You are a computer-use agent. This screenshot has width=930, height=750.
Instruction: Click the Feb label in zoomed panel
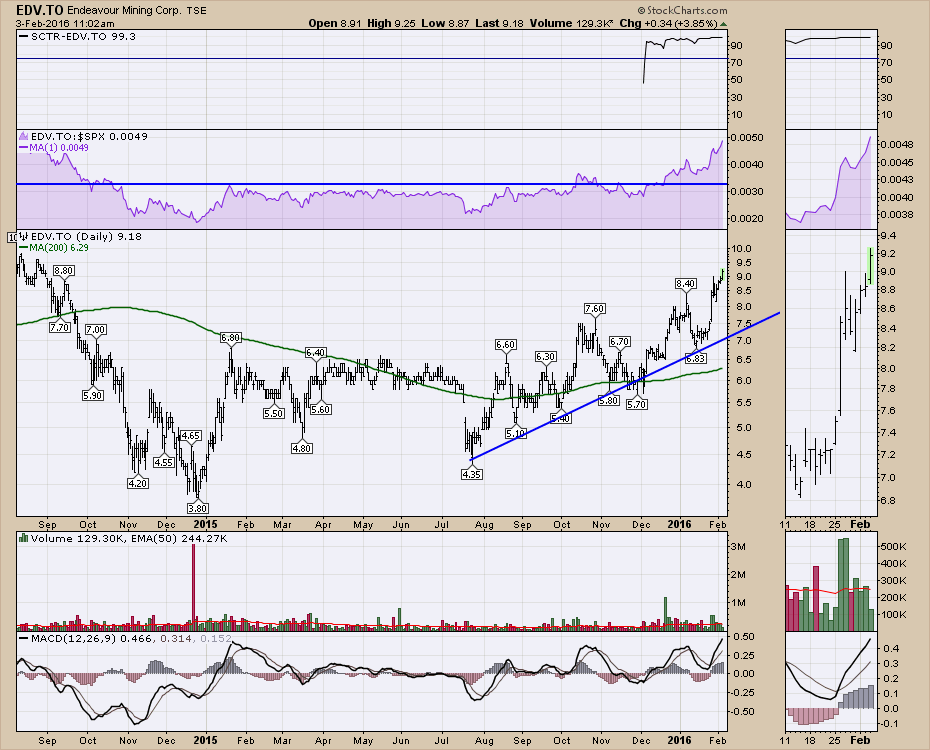[x=860, y=524]
